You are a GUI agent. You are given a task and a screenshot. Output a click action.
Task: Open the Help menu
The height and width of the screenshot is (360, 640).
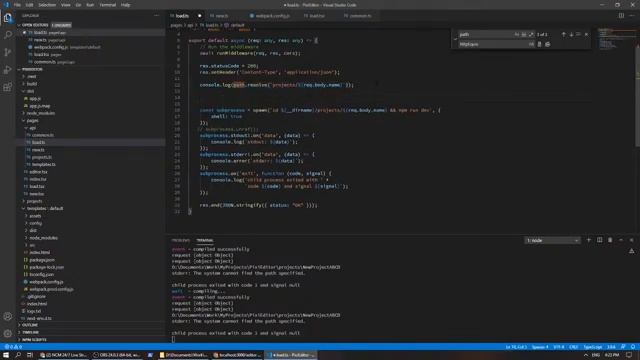coord(126,5)
